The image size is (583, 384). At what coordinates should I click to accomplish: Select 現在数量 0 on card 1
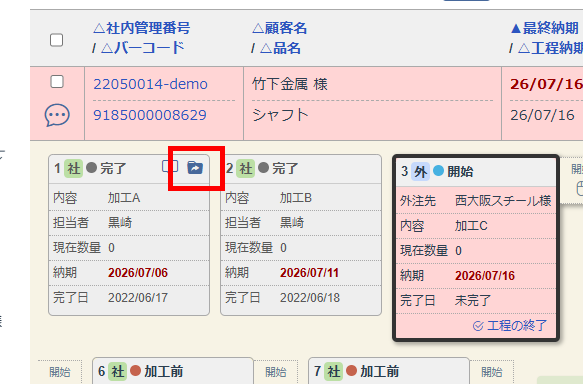click(x=111, y=248)
